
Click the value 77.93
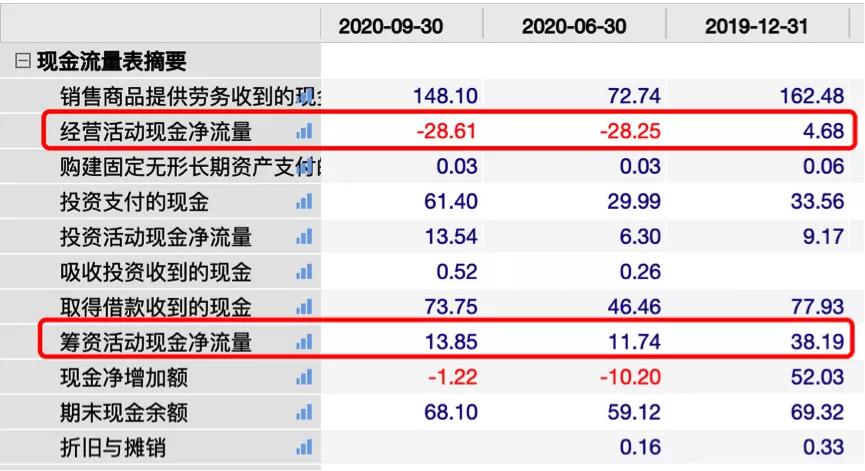818,307
